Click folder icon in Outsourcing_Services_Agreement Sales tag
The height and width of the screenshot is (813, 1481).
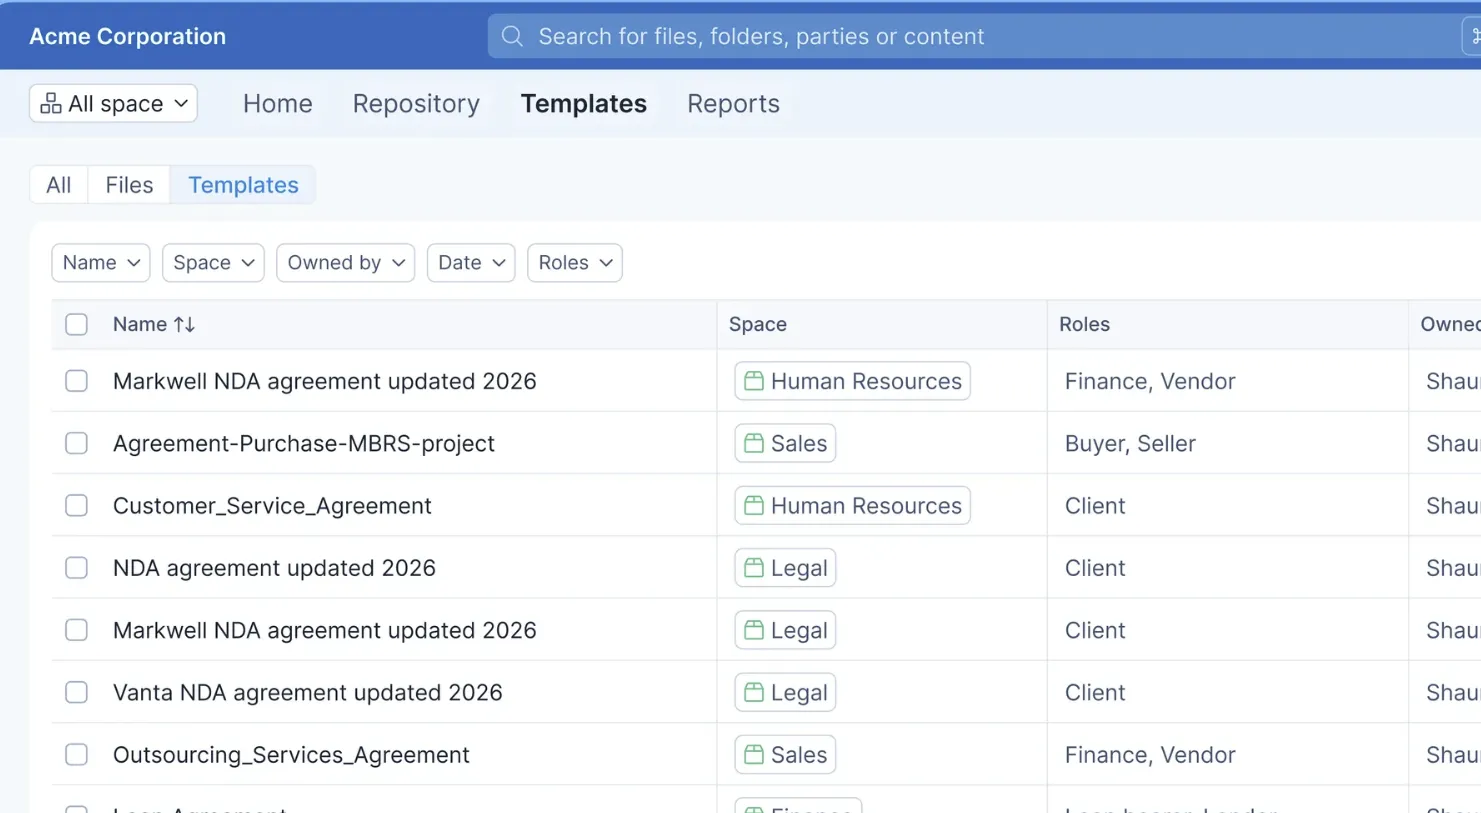[754, 755]
